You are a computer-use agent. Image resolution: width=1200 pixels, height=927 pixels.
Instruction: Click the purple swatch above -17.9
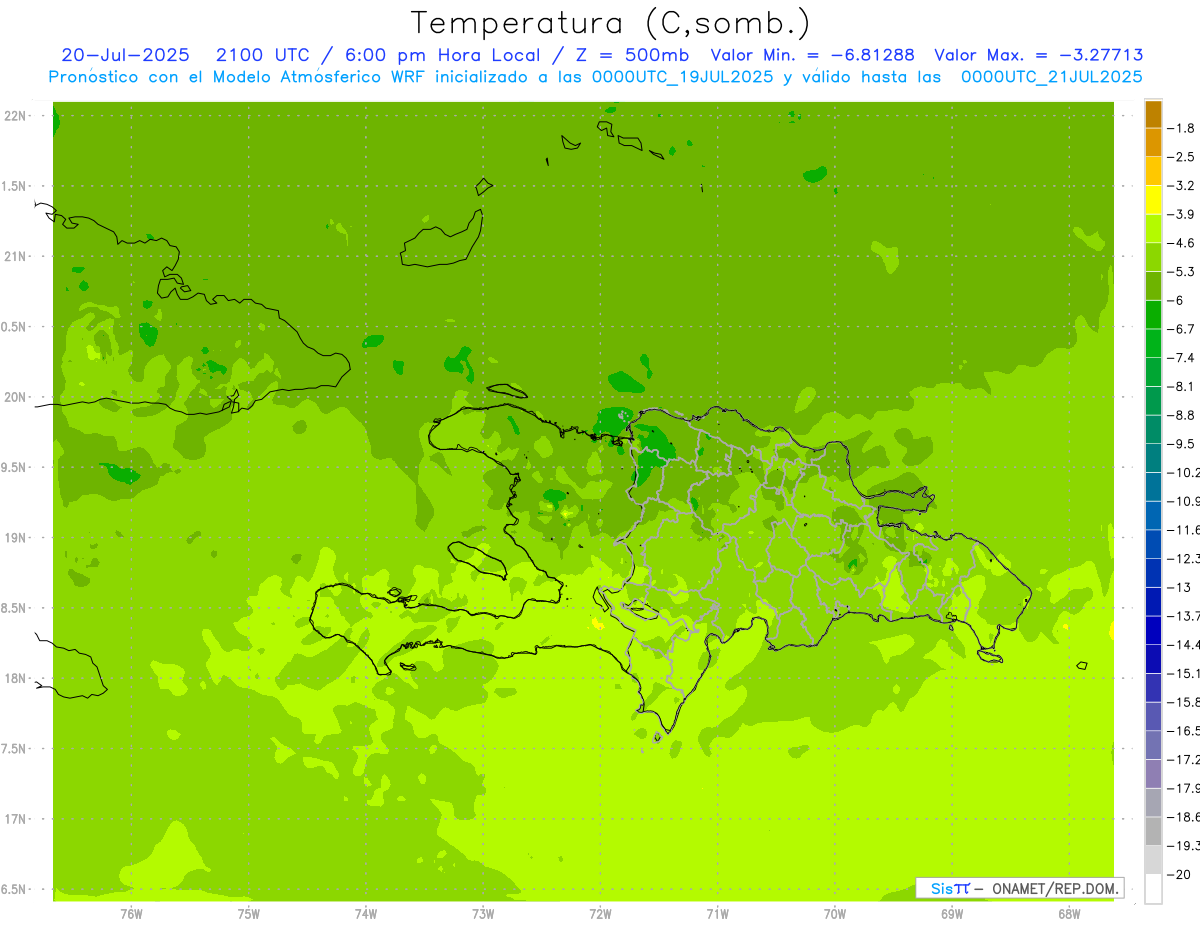pyautogui.click(x=1153, y=774)
